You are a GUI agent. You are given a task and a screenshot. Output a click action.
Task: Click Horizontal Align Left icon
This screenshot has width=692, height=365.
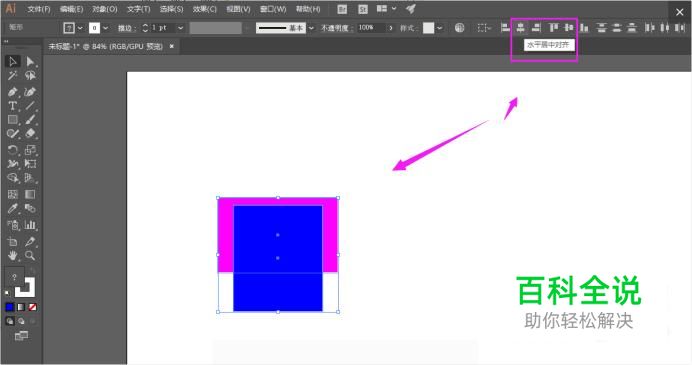pos(505,28)
